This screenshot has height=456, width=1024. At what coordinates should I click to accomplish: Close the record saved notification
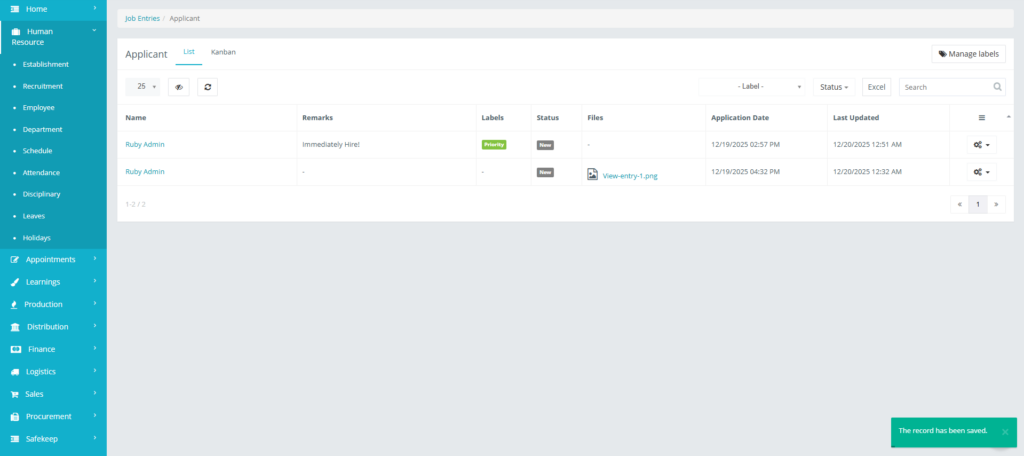click(1004, 432)
